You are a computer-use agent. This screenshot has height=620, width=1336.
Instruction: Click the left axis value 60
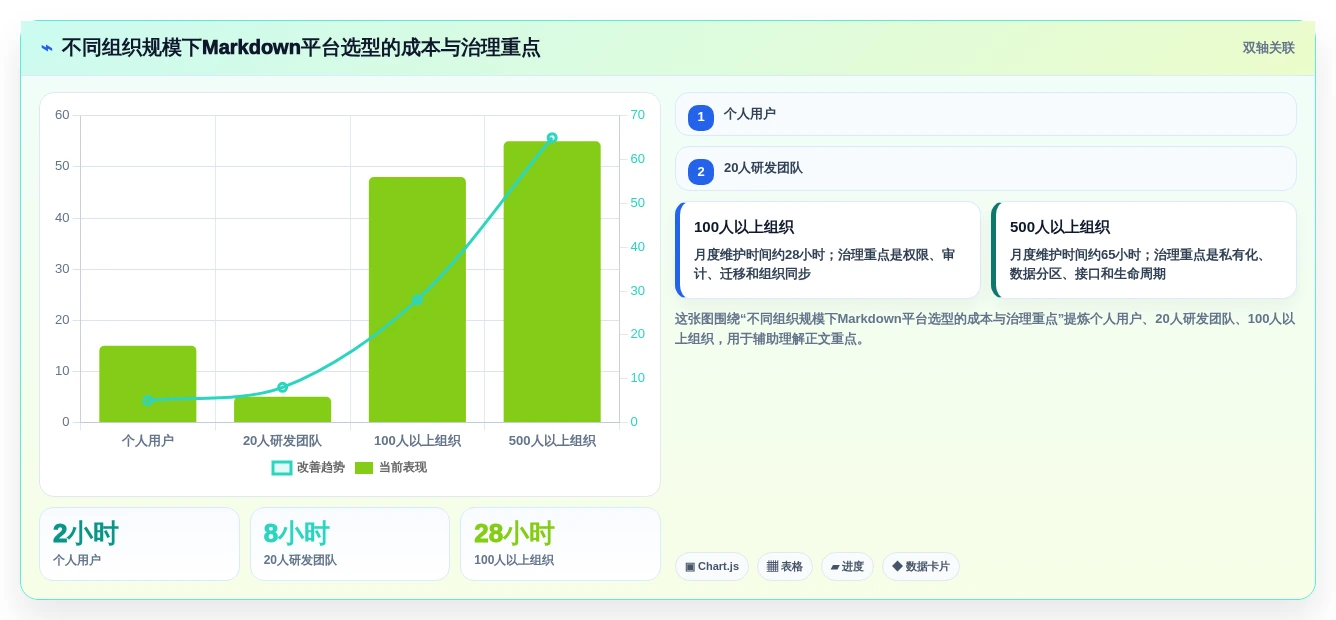tap(62, 115)
